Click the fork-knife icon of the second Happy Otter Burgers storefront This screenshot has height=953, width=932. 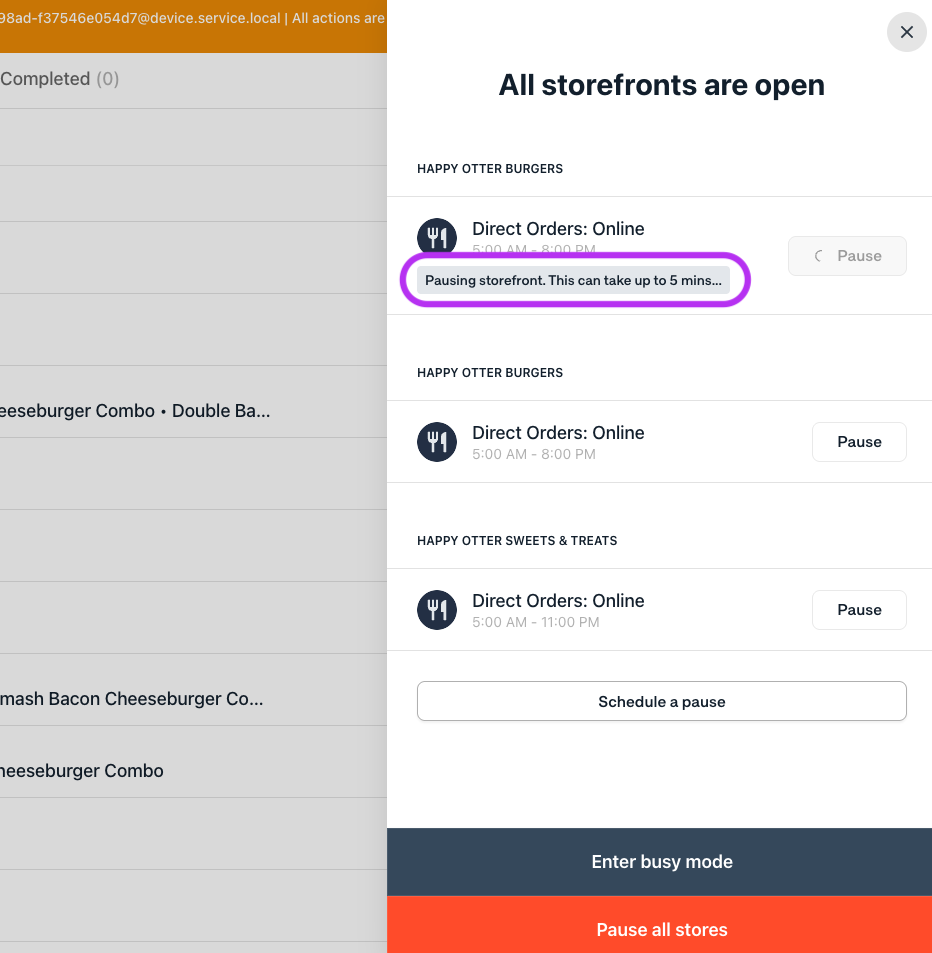coord(436,442)
